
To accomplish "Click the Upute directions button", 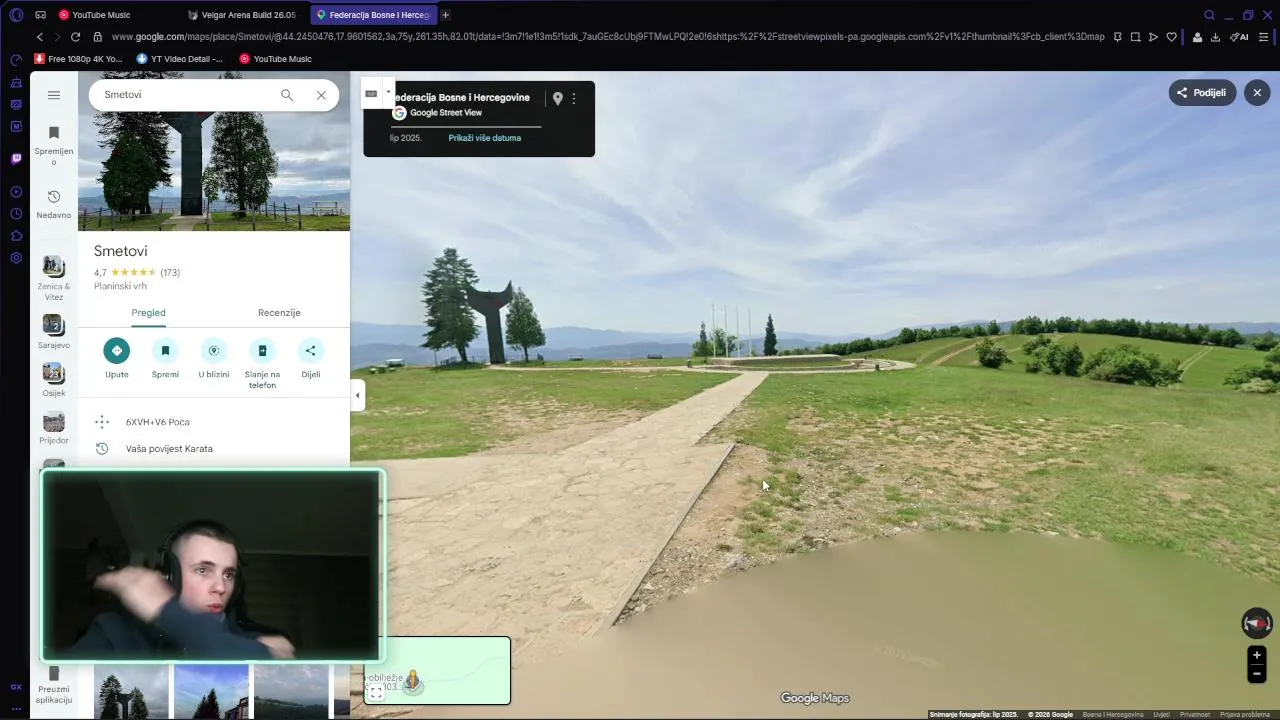I will click(x=117, y=359).
